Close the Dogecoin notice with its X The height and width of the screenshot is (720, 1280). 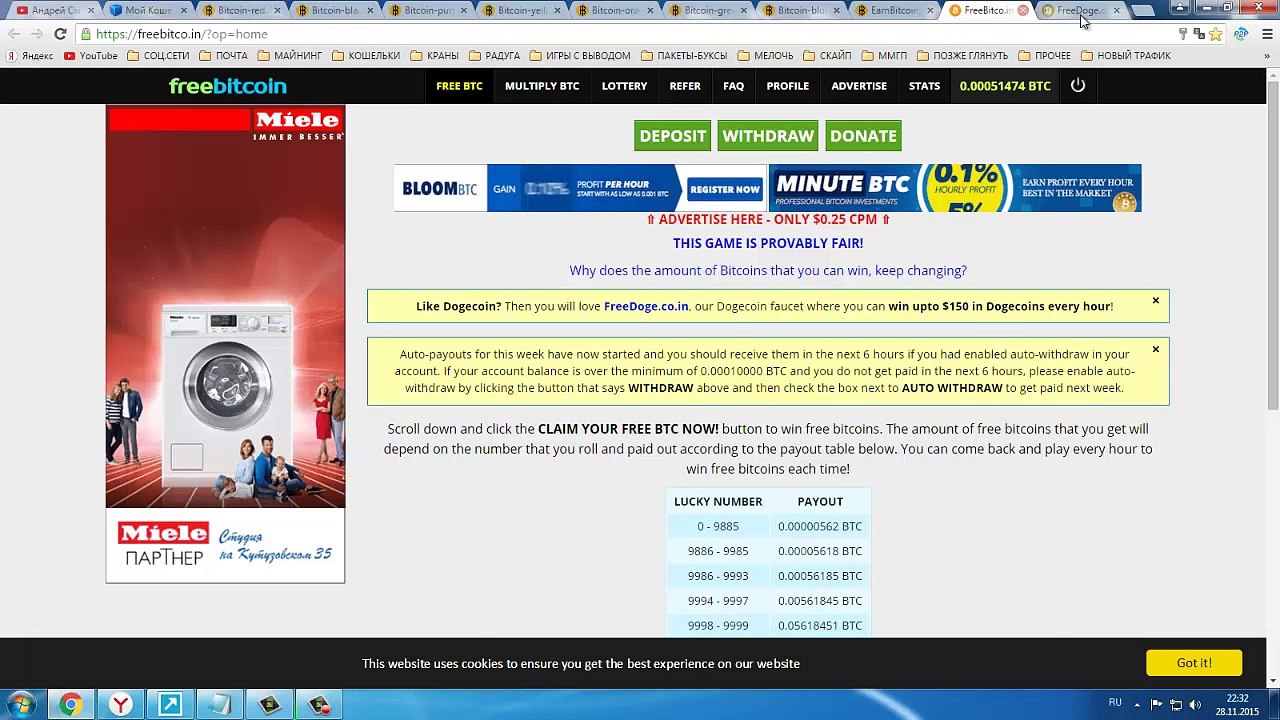[x=1155, y=301]
